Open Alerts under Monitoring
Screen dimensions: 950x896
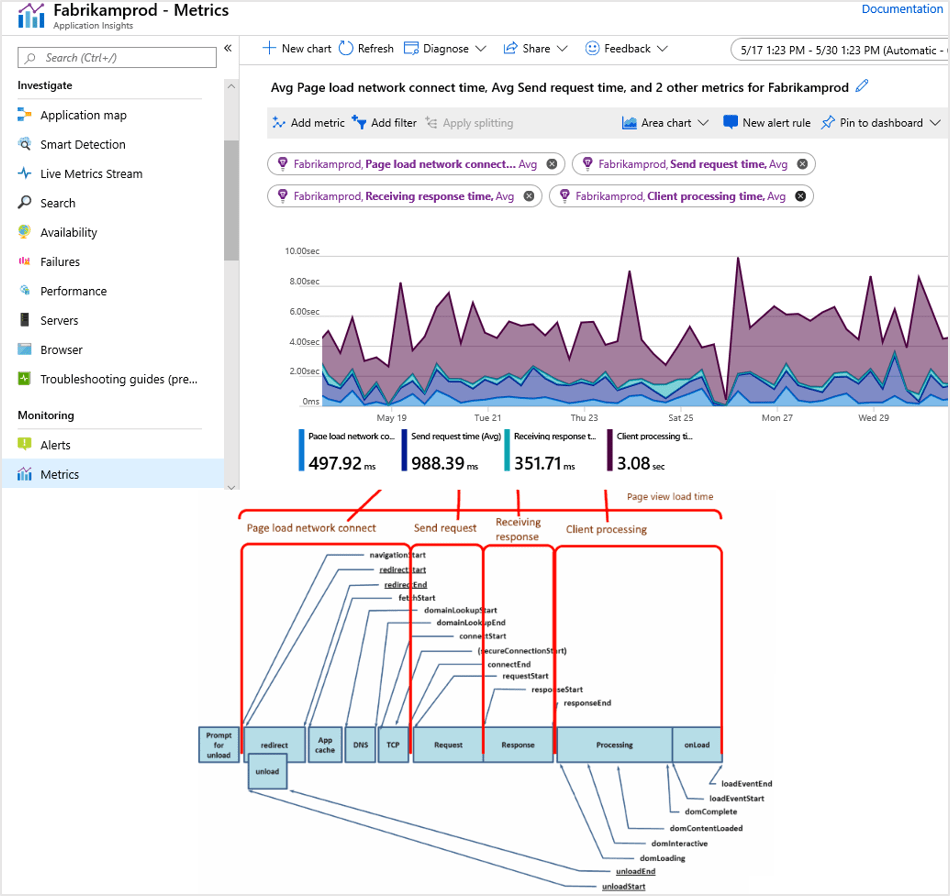tap(60, 444)
